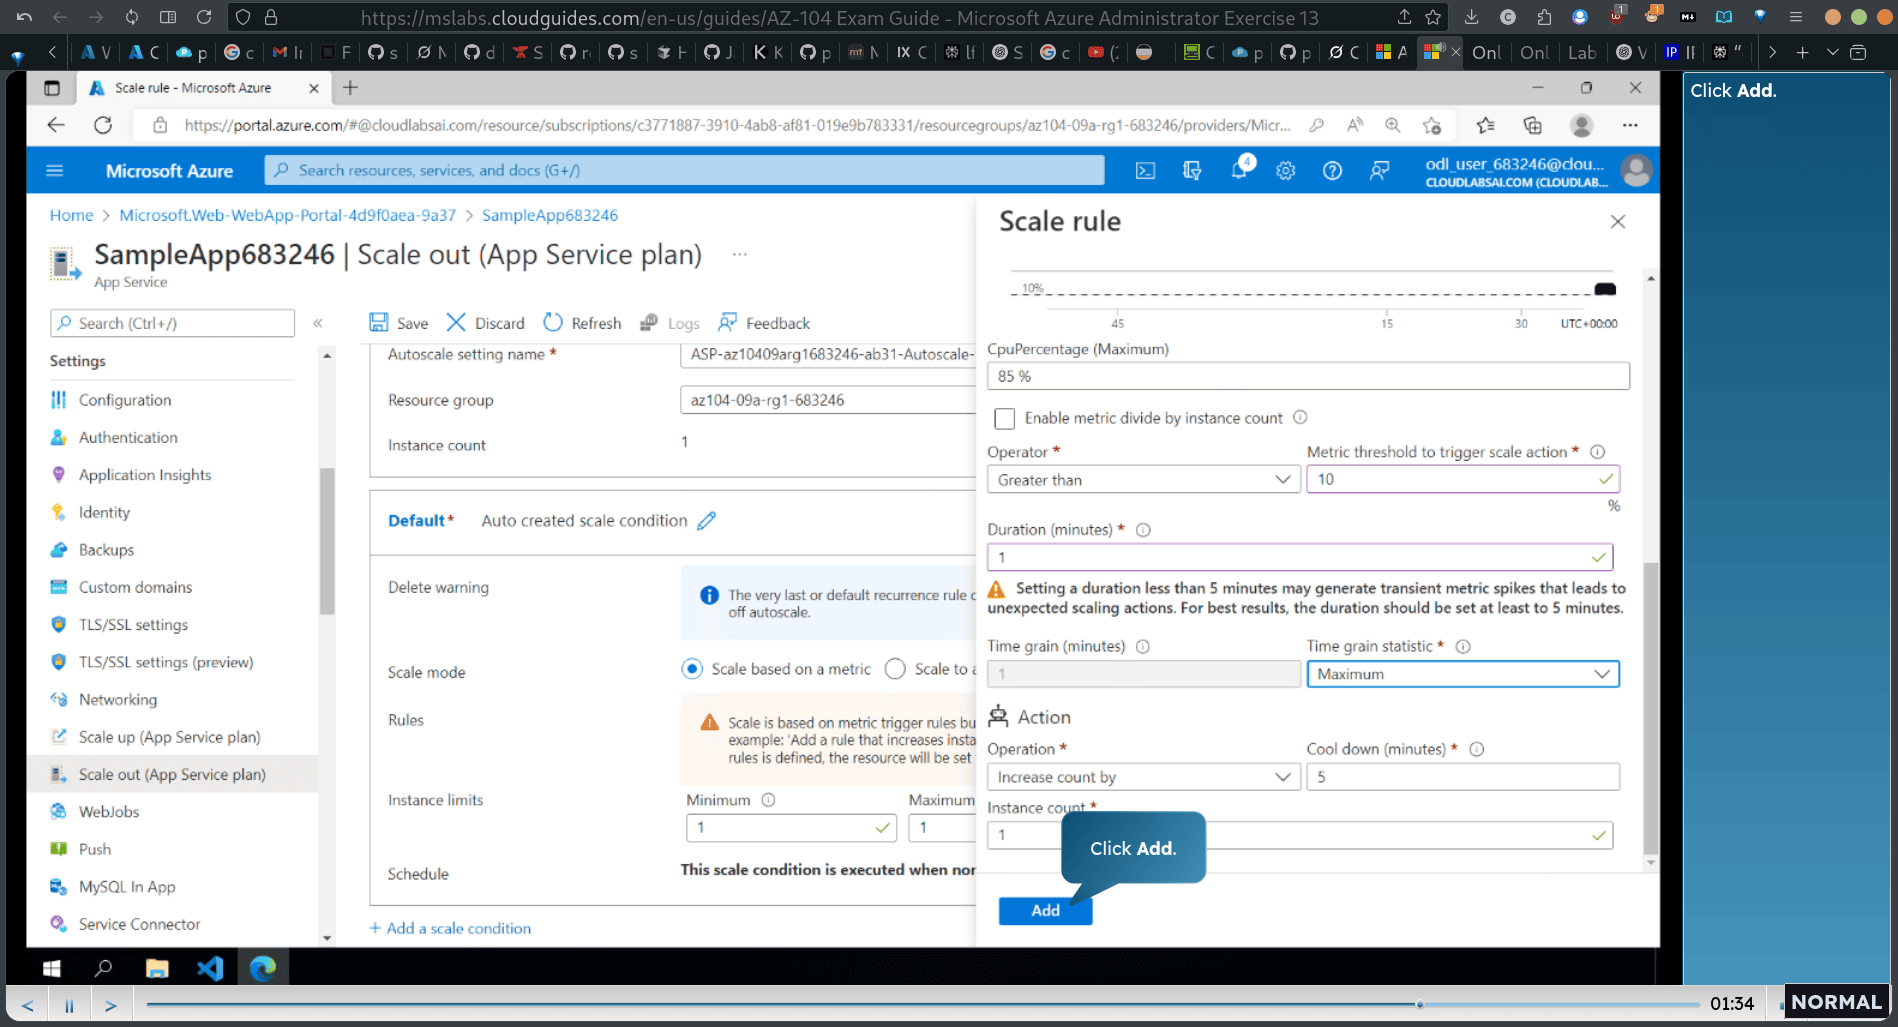
Task: Enable metric divide by instance count checkbox
Action: coord(1005,418)
